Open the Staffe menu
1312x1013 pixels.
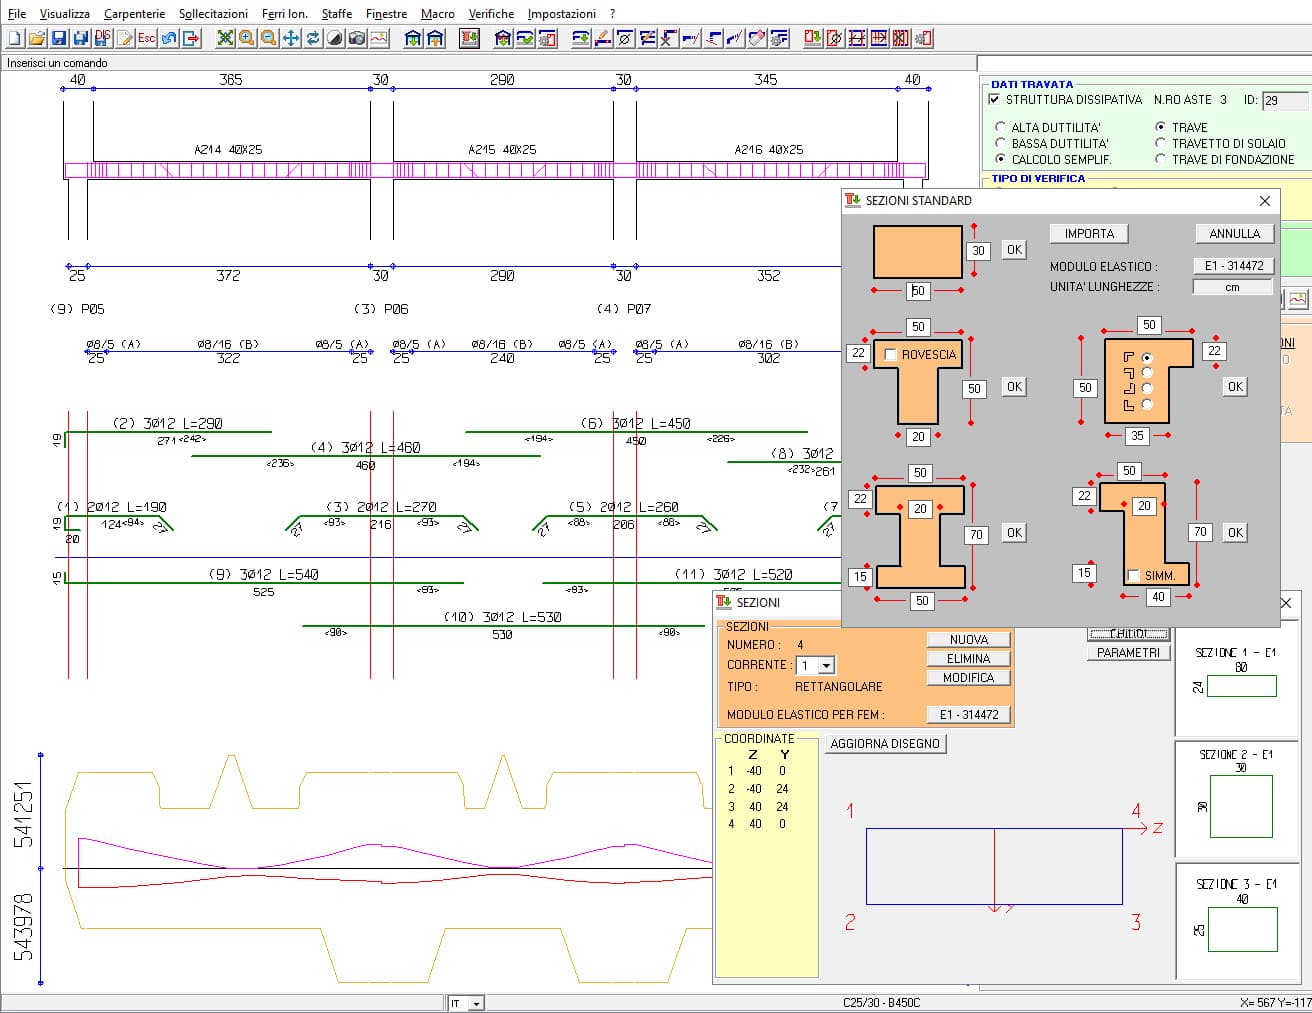337,14
